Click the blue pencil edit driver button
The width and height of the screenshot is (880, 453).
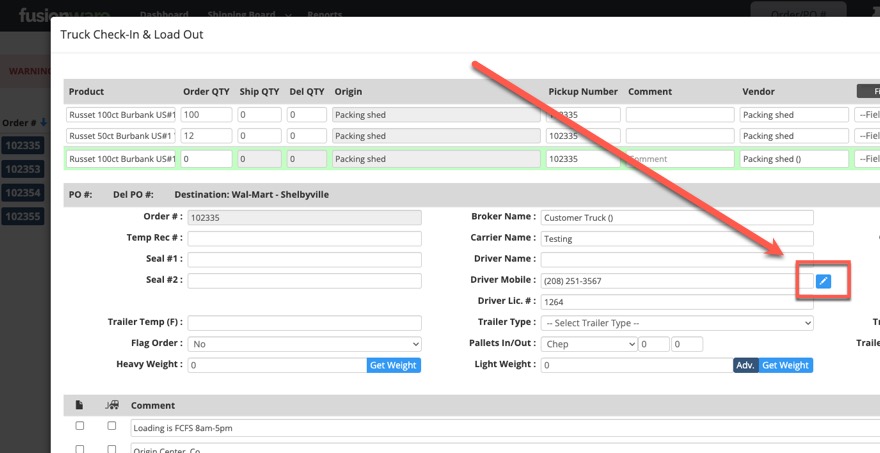tap(823, 281)
